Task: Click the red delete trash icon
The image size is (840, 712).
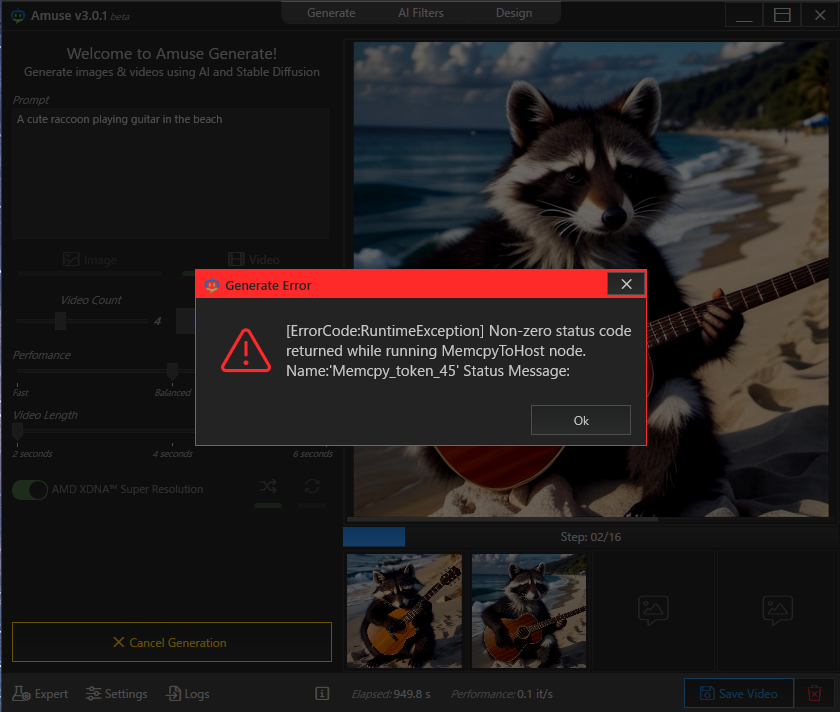Action: [x=815, y=693]
